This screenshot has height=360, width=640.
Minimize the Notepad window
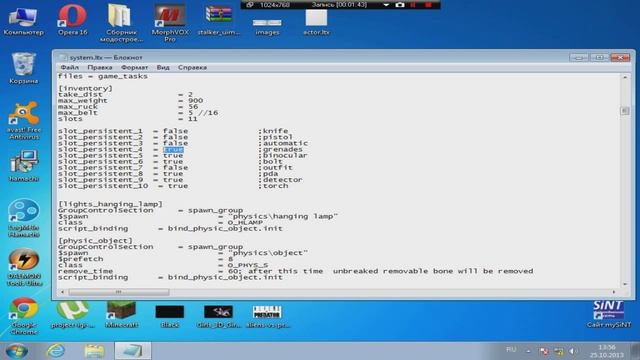coord(579,58)
